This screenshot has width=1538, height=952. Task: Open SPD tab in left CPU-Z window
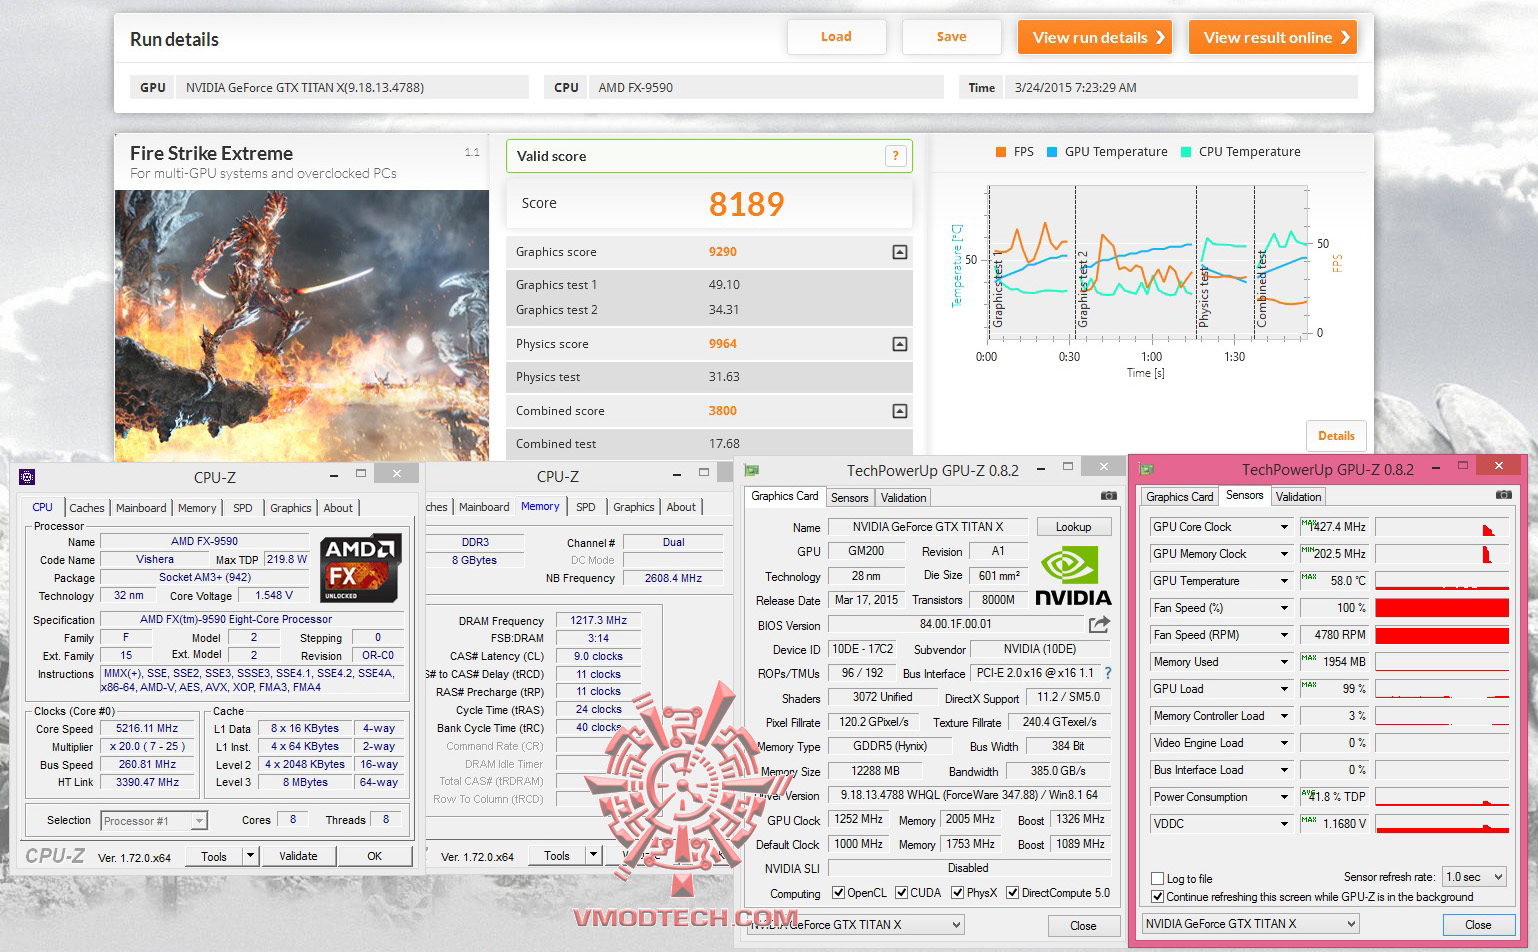[243, 508]
